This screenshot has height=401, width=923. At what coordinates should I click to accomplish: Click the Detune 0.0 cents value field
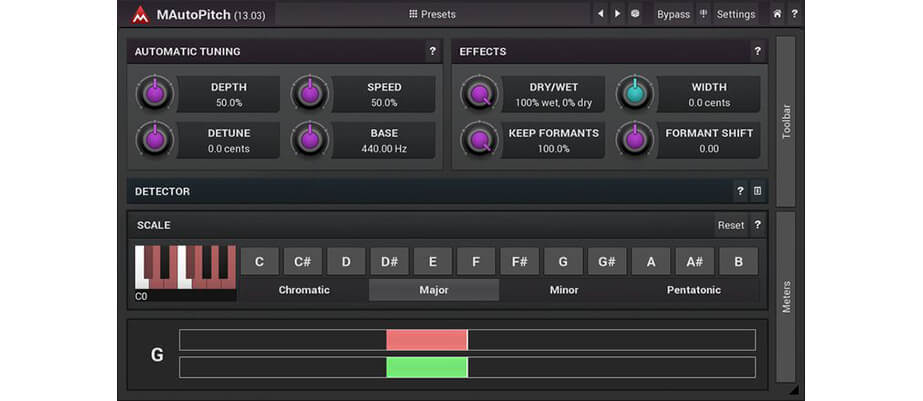[x=228, y=141]
